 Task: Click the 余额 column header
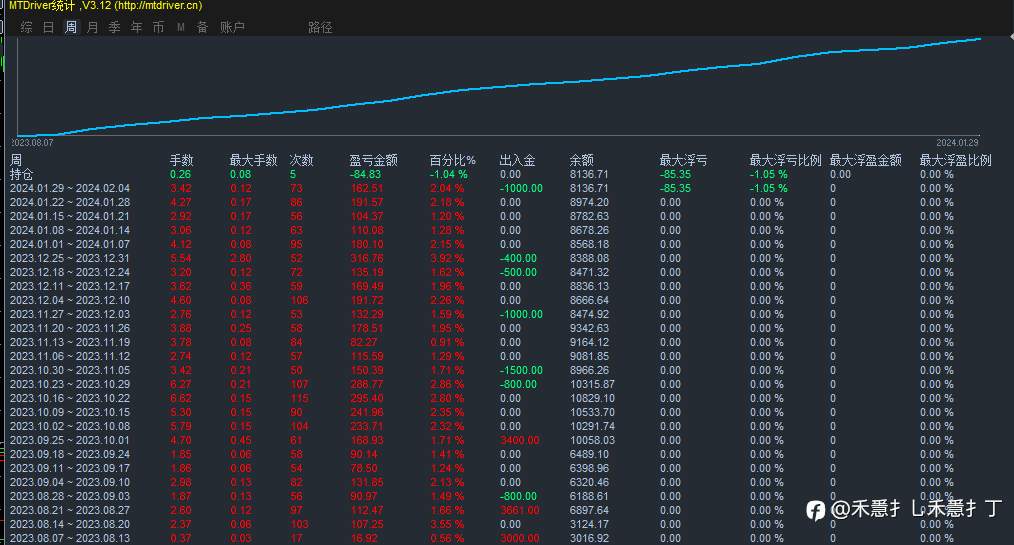581,160
